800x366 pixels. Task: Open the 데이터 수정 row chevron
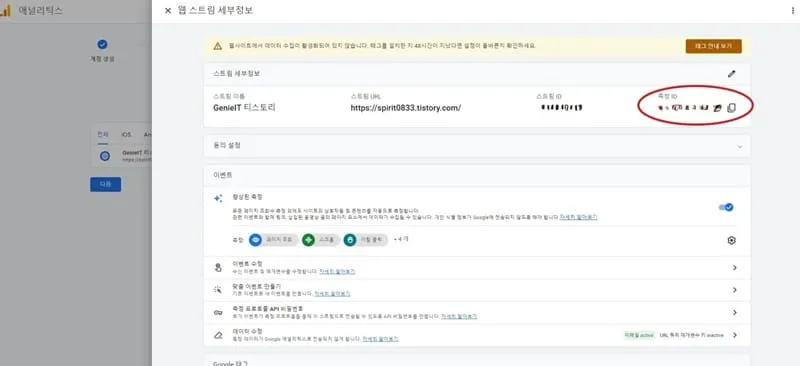tap(734, 335)
